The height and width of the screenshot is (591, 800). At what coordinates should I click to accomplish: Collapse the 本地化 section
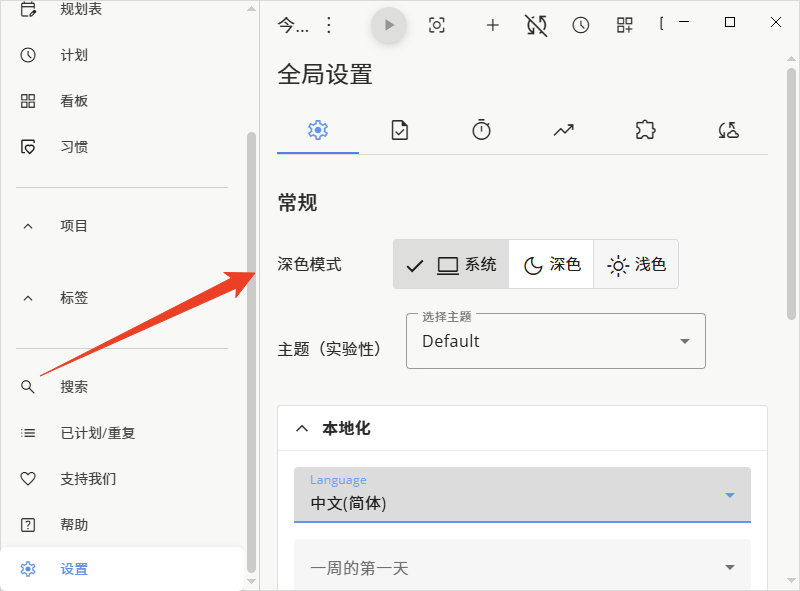pyautogui.click(x=302, y=428)
